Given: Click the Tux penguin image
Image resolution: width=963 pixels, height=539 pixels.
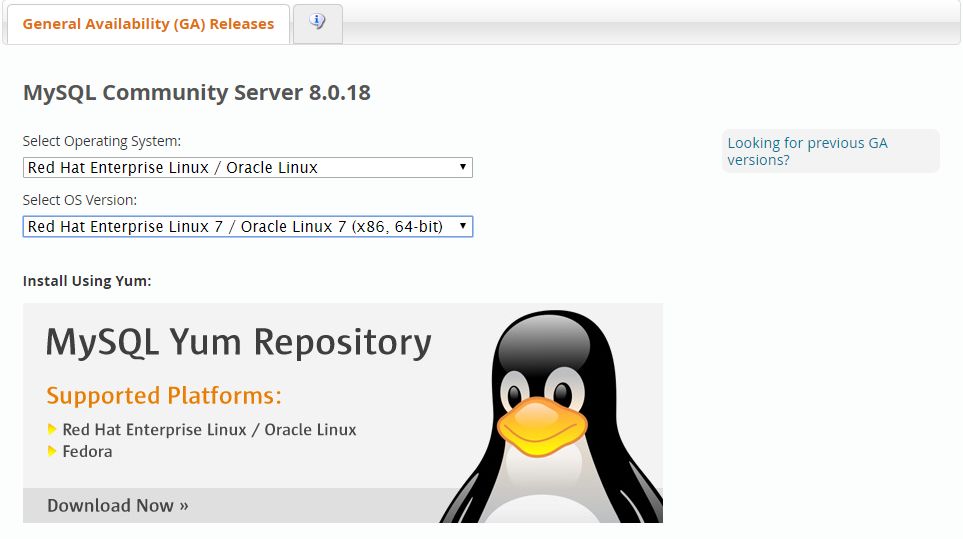Looking at the screenshot, I should coord(552,416).
